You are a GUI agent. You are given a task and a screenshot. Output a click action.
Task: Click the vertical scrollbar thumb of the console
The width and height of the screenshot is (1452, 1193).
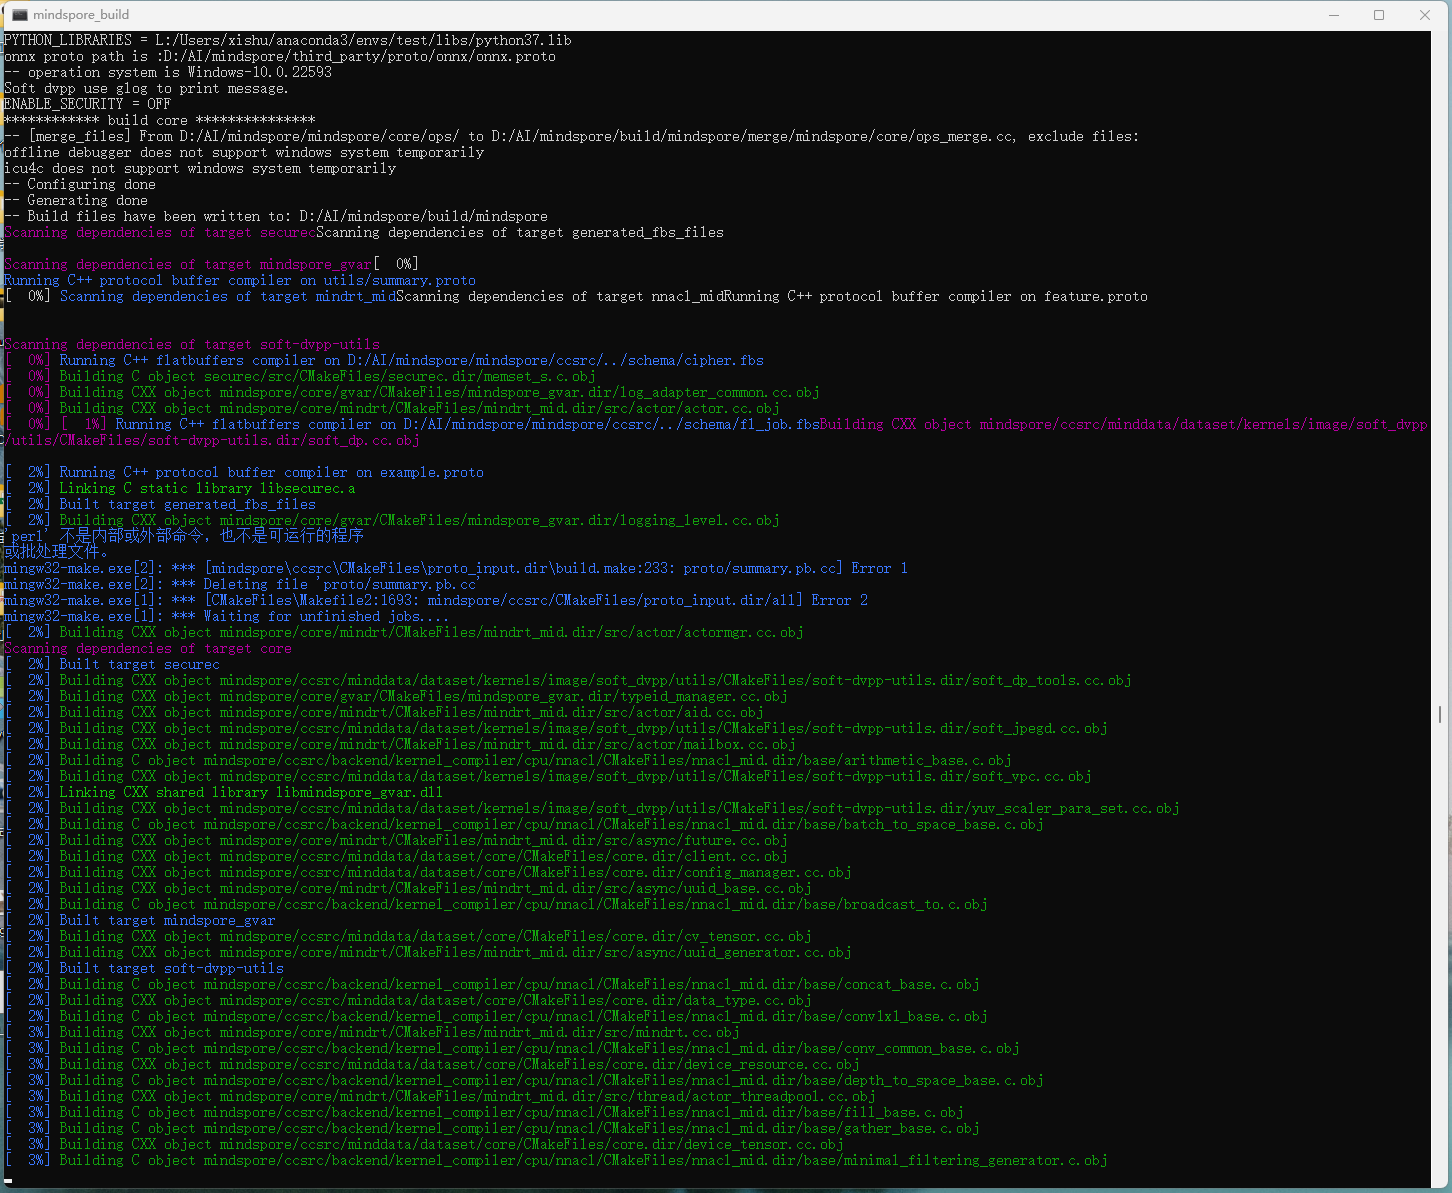coord(1439,714)
